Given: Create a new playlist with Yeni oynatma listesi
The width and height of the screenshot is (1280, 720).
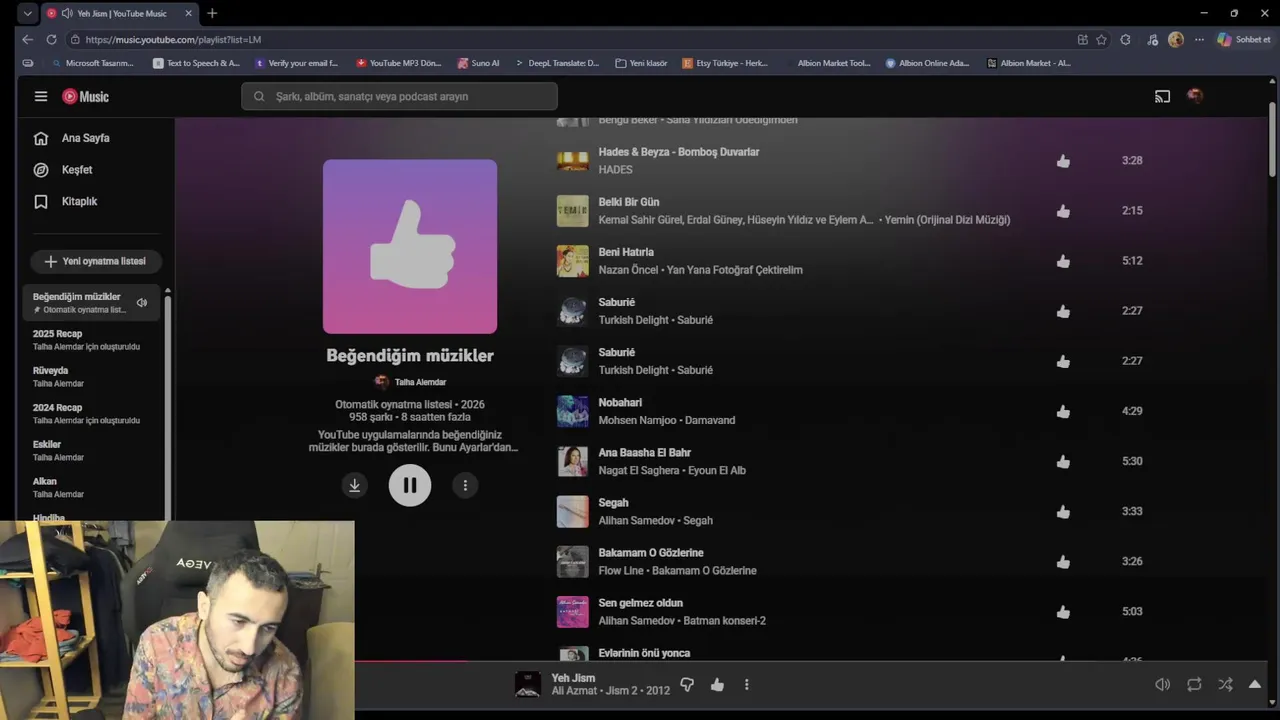Looking at the screenshot, I should pyautogui.click(x=95, y=261).
